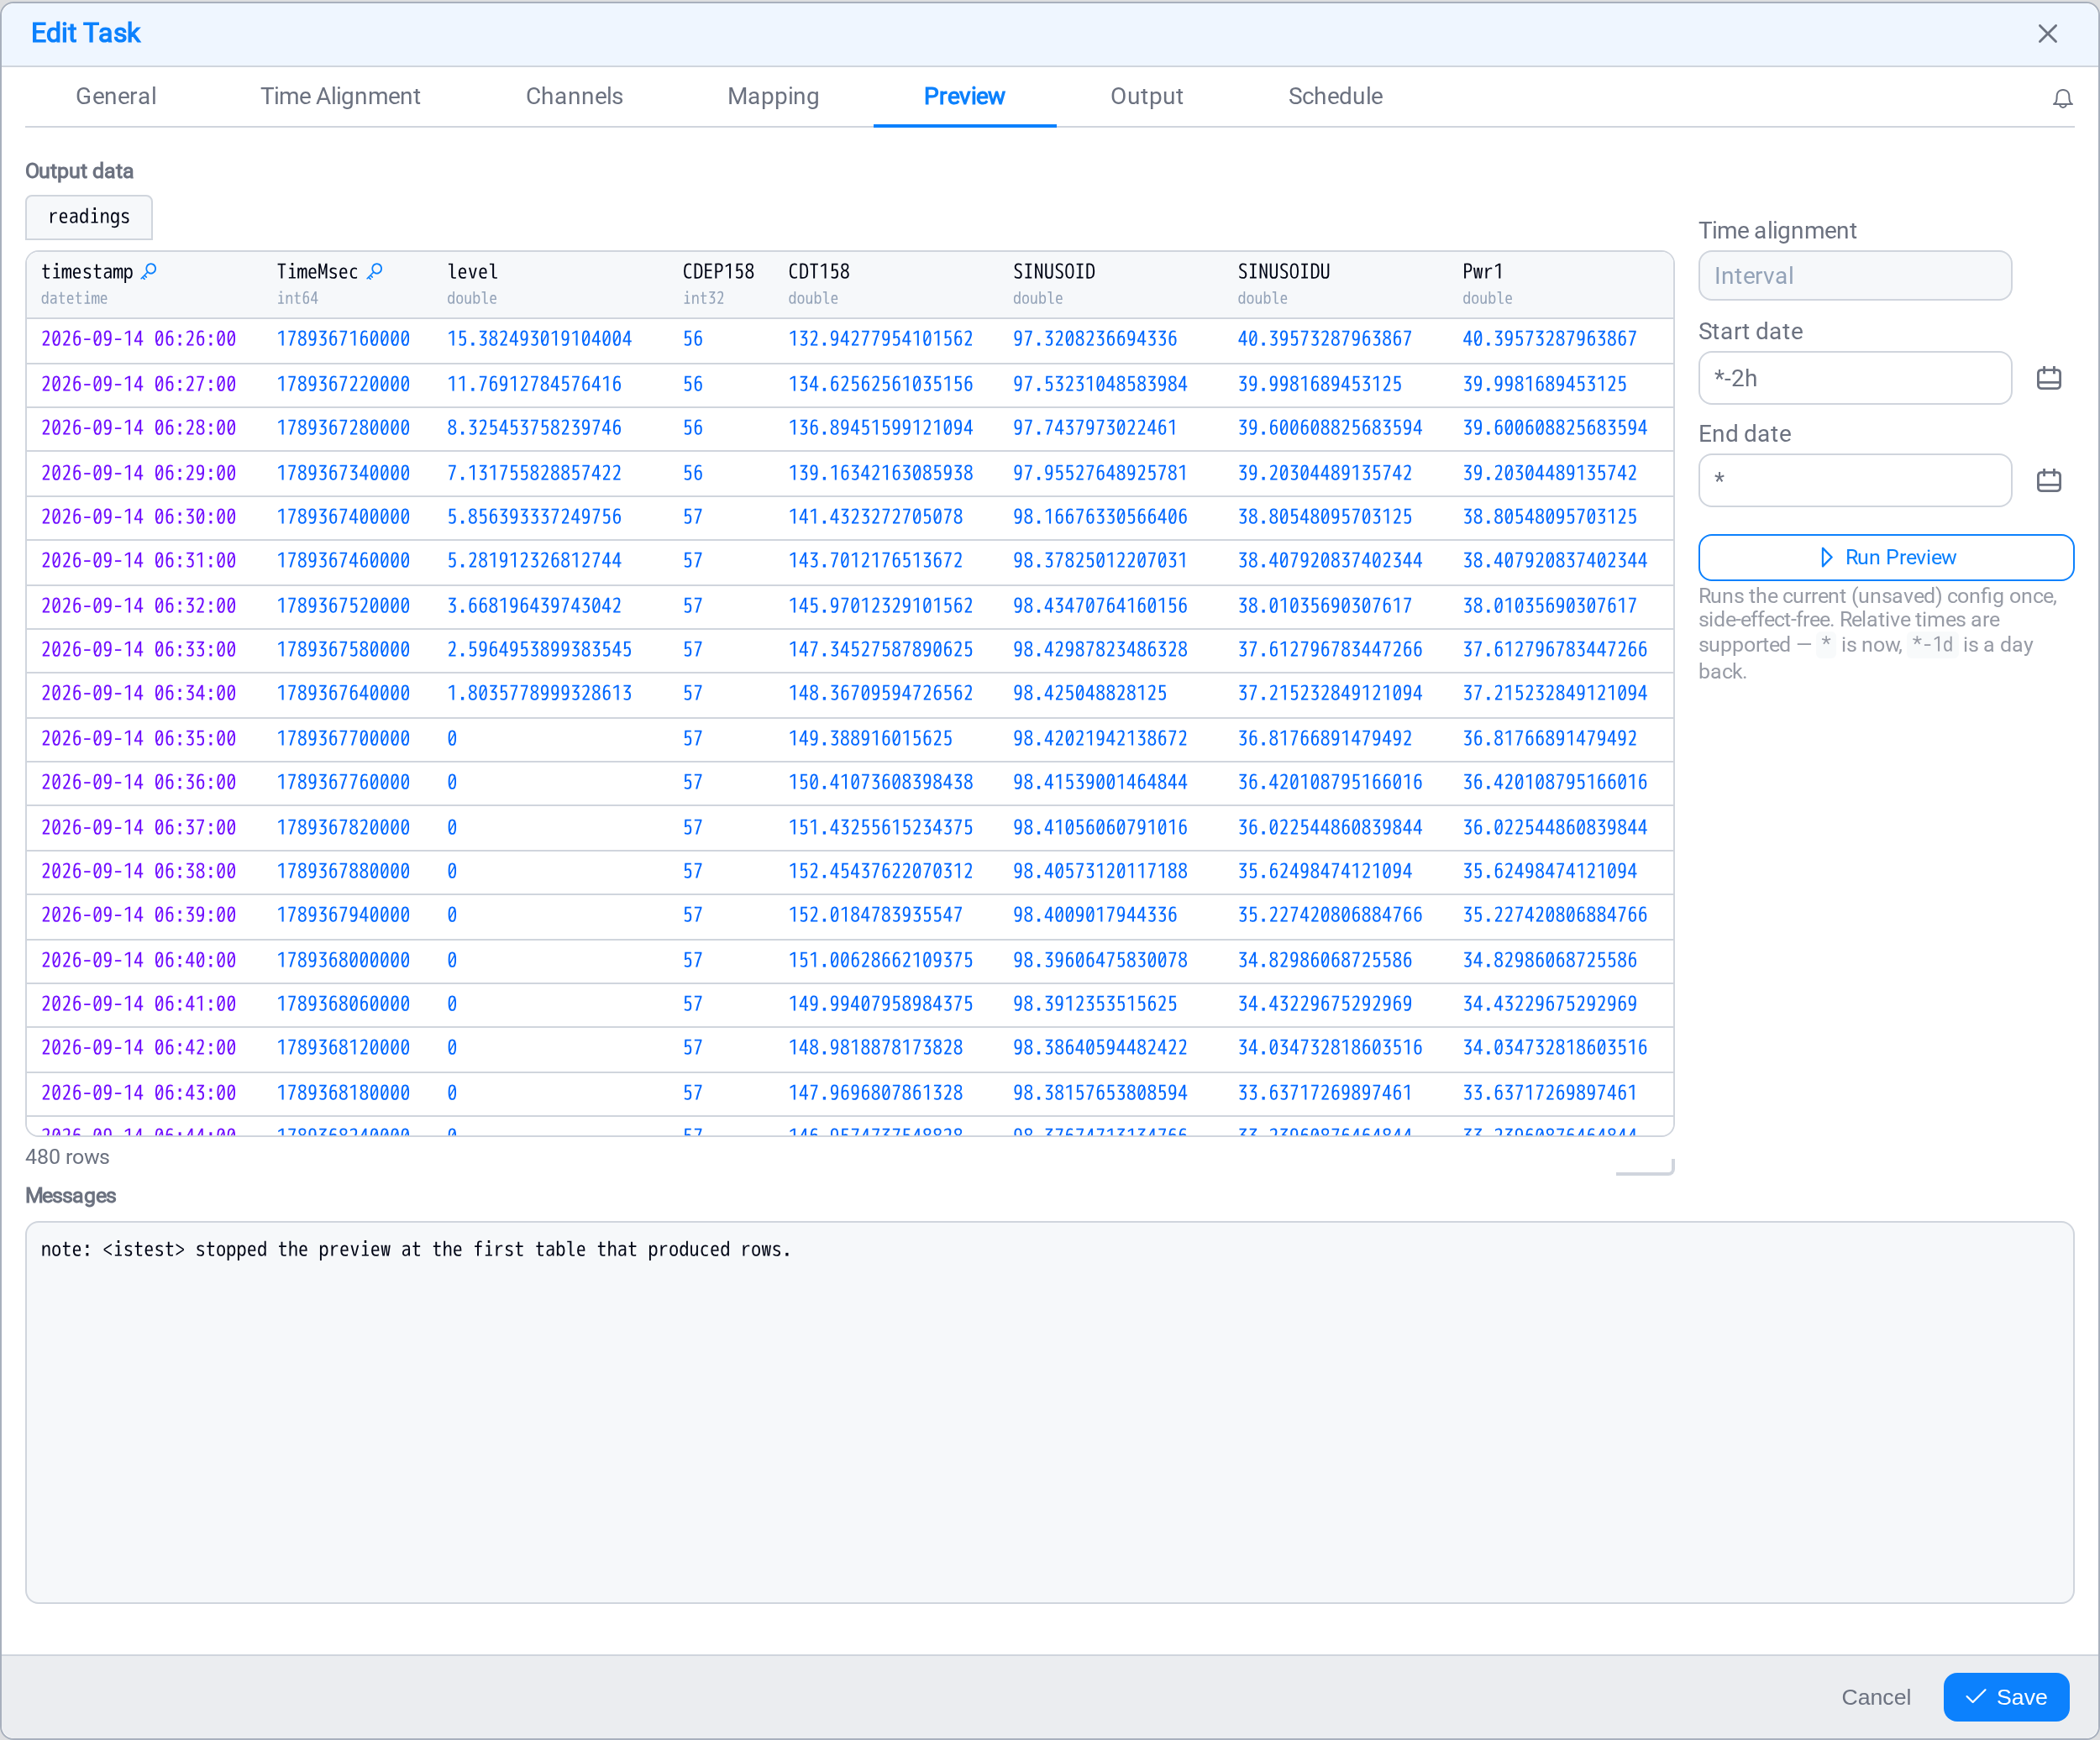Click the SINUSOIDU column header

click(1283, 271)
